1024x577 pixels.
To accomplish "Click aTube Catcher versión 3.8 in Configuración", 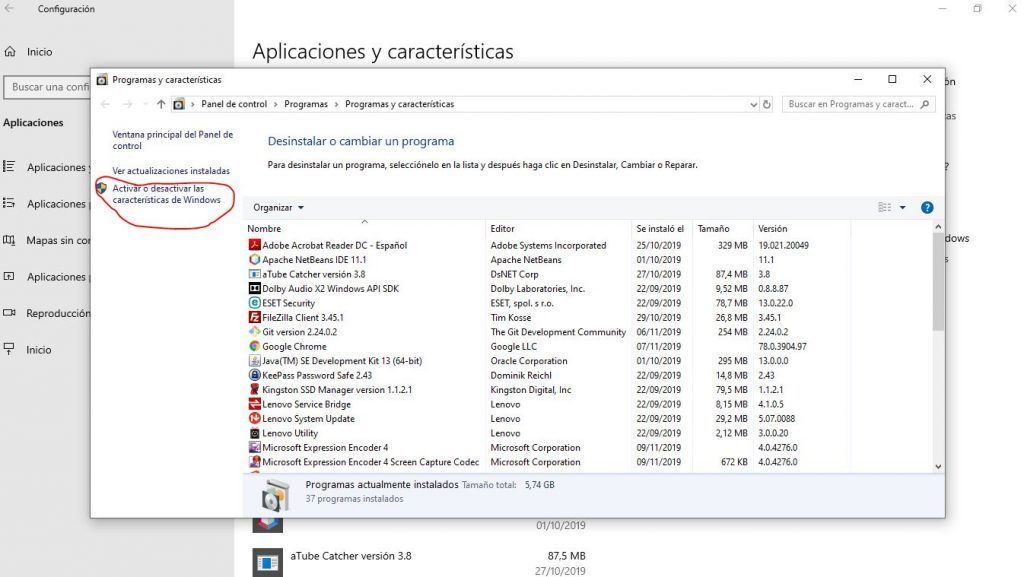I will click(351, 556).
